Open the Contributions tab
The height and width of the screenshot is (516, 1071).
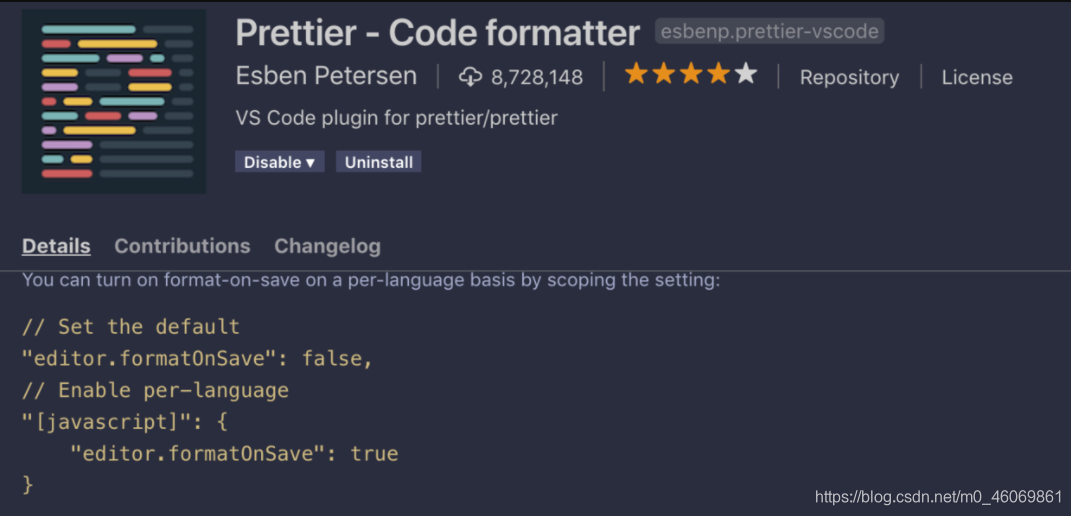click(x=182, y=246)
